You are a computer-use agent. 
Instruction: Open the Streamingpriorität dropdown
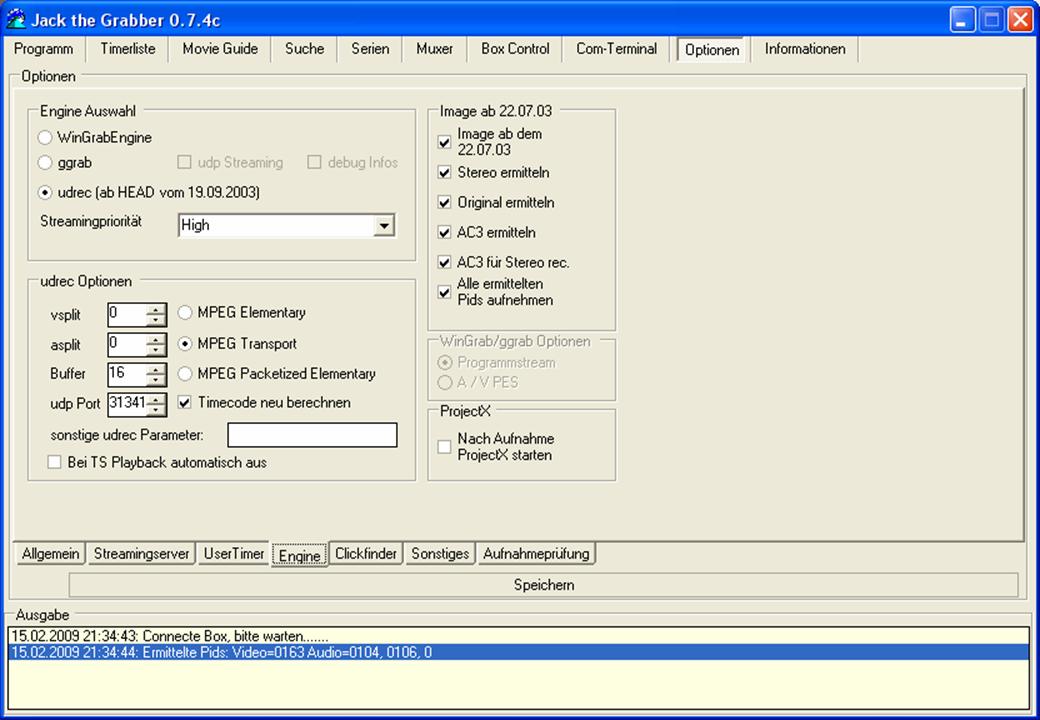point(383,225)
